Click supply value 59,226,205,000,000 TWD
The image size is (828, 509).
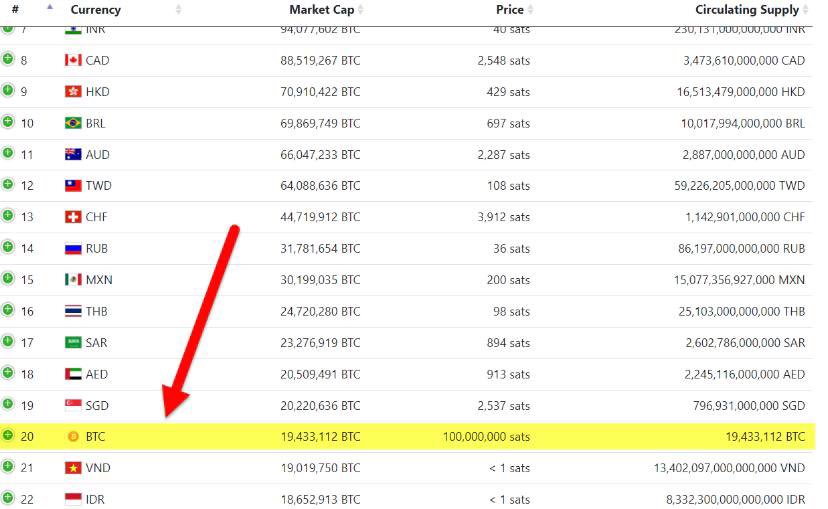pyautogui.click(x=739, y=186)
